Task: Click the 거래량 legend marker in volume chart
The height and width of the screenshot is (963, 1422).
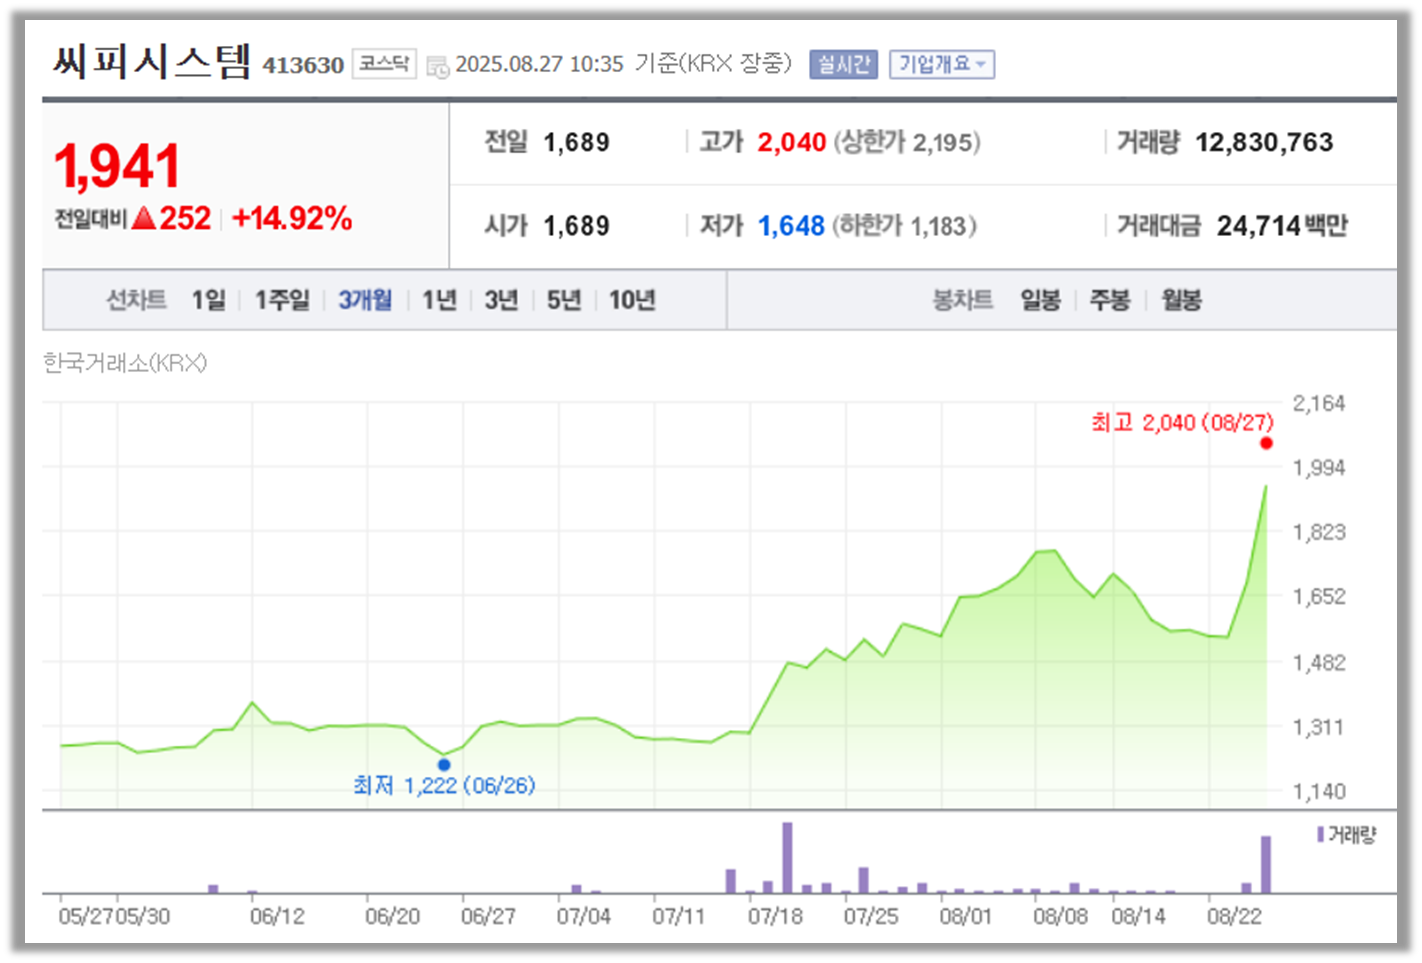Action: coord(1320,834)
